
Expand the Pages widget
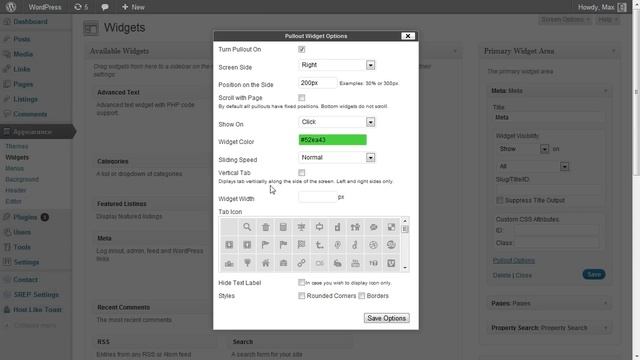coord(605,303)
